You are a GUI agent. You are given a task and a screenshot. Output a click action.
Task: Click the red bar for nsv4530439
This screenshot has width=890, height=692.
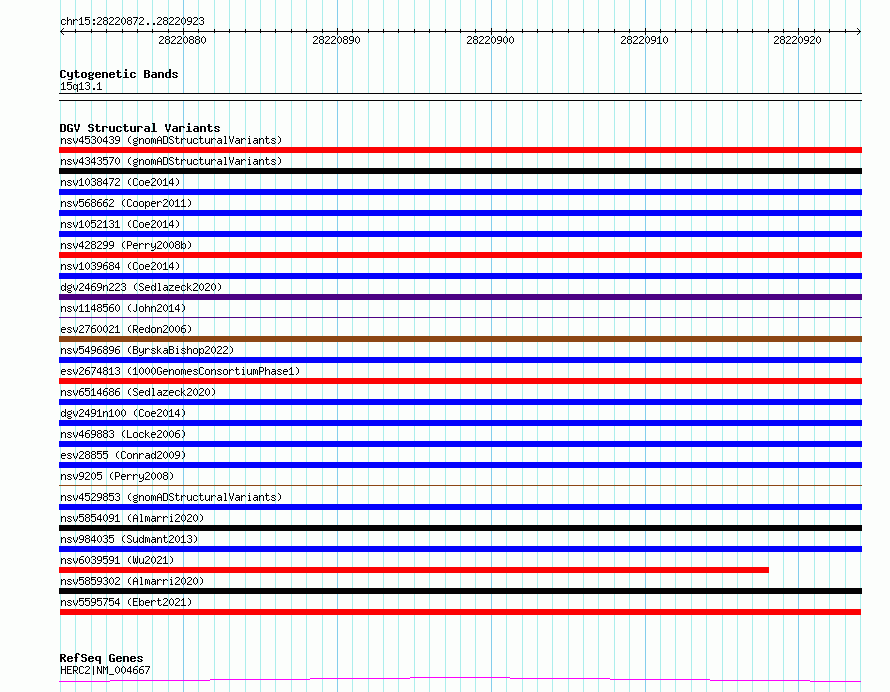pos(460,150)
